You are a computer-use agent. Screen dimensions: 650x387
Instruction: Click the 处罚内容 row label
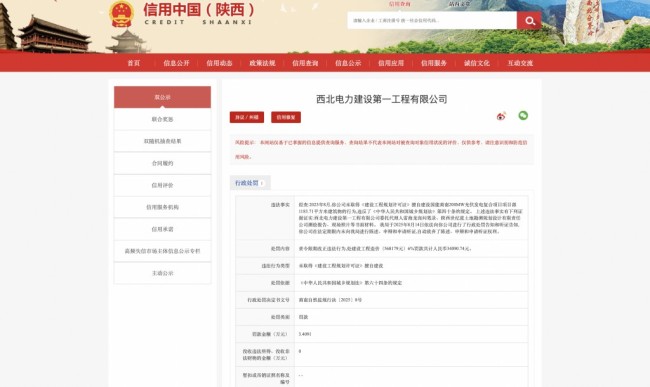[281, 249]
